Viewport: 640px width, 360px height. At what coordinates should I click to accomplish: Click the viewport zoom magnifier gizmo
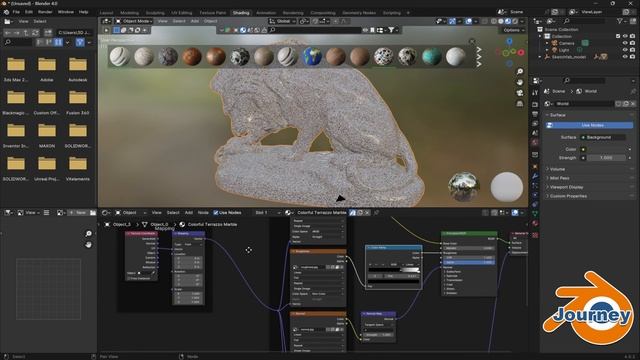pos(520,72)
